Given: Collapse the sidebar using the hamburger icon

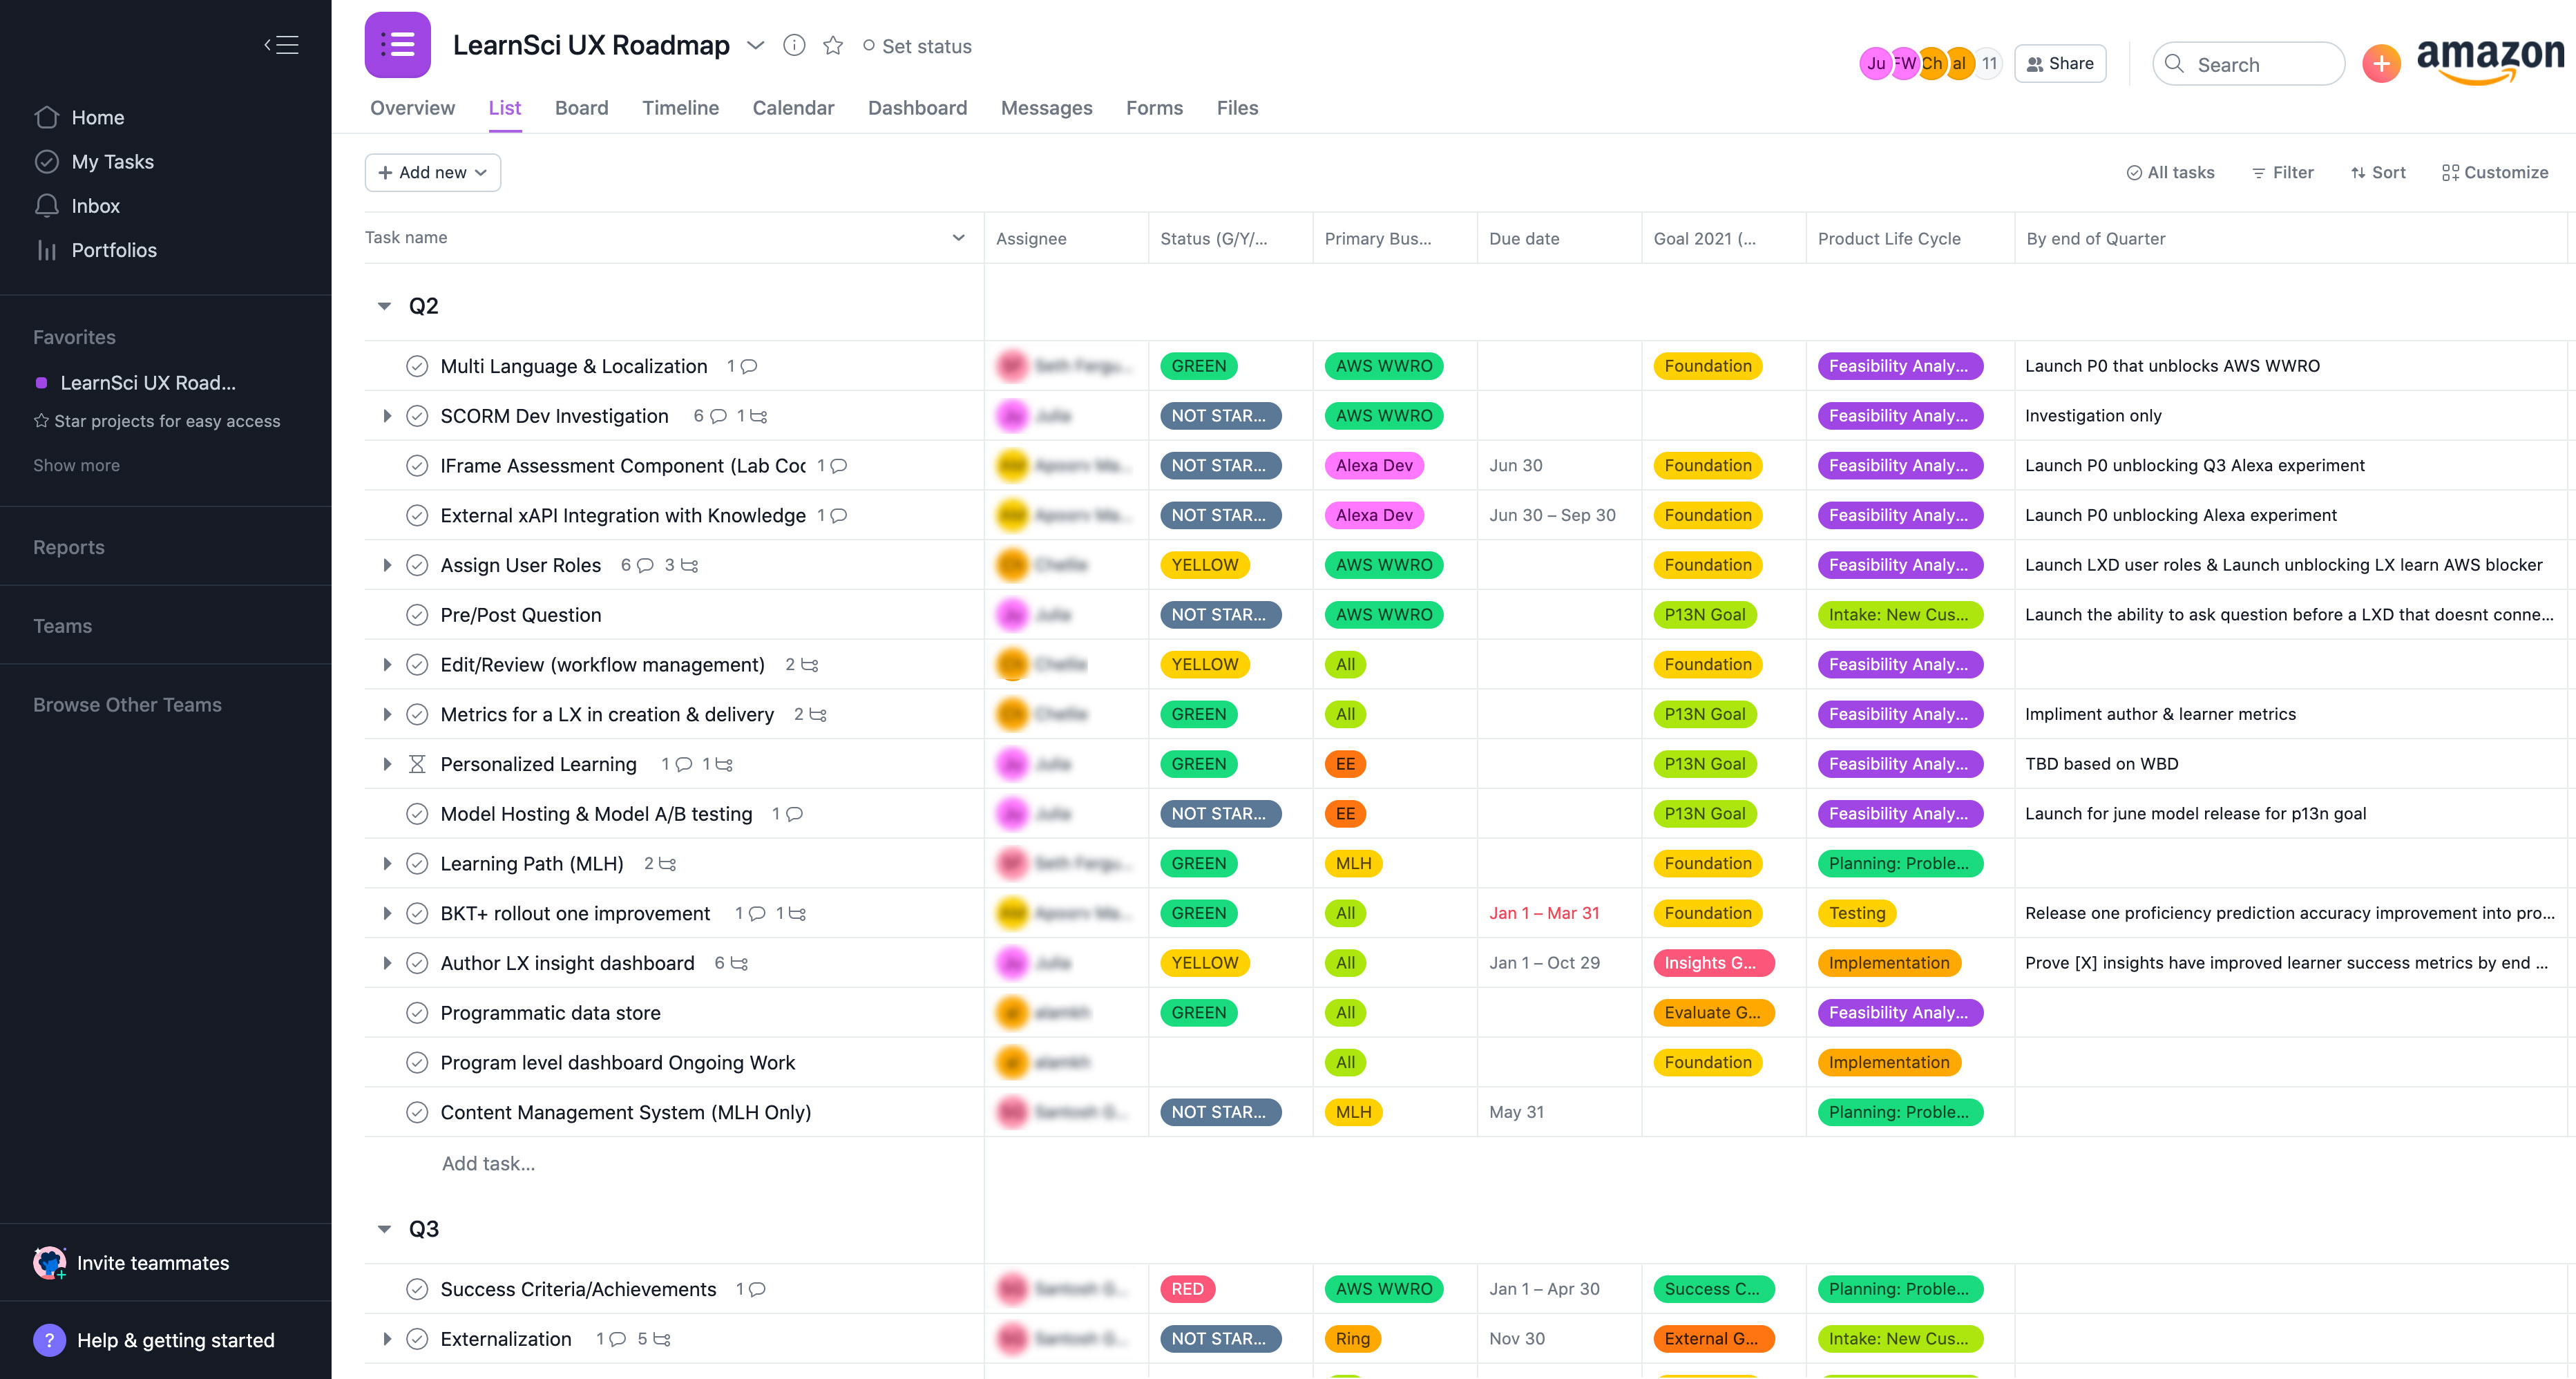Looking at the screenshot, I should (x=282, y=45).
